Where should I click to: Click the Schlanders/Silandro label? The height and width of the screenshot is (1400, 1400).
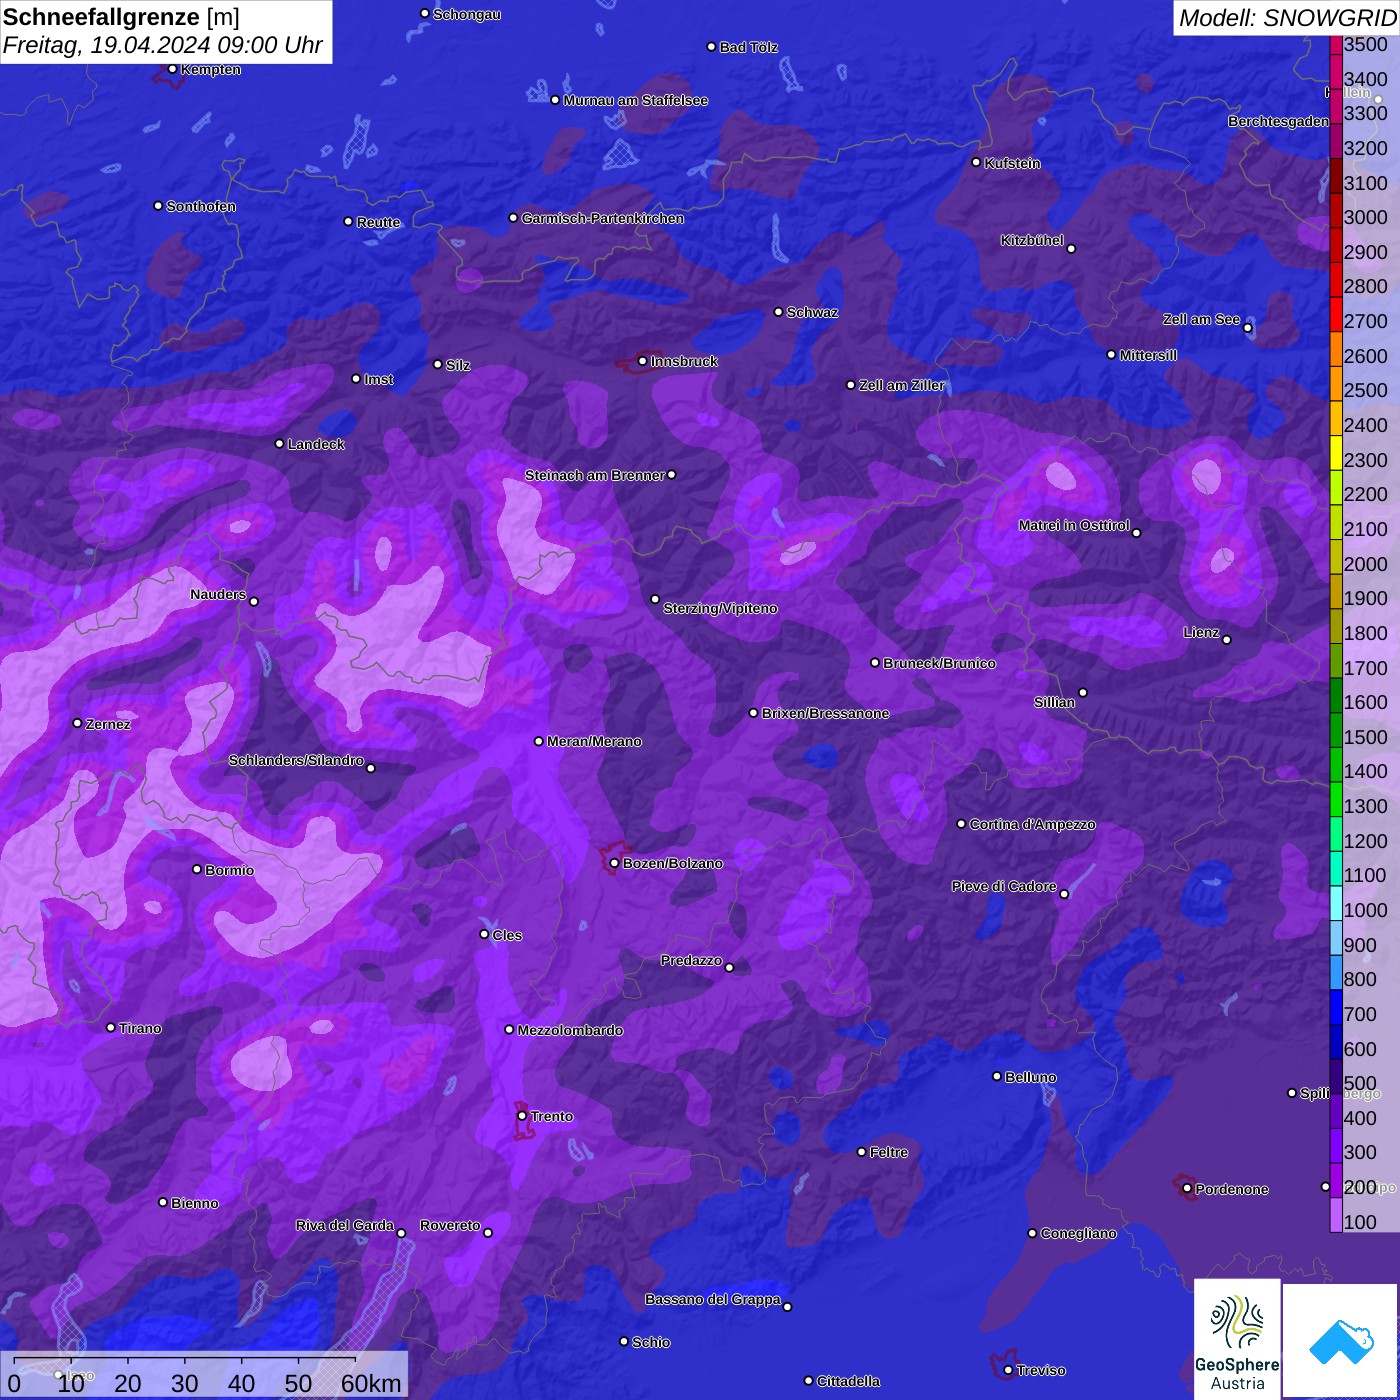(x=296, y=760)
